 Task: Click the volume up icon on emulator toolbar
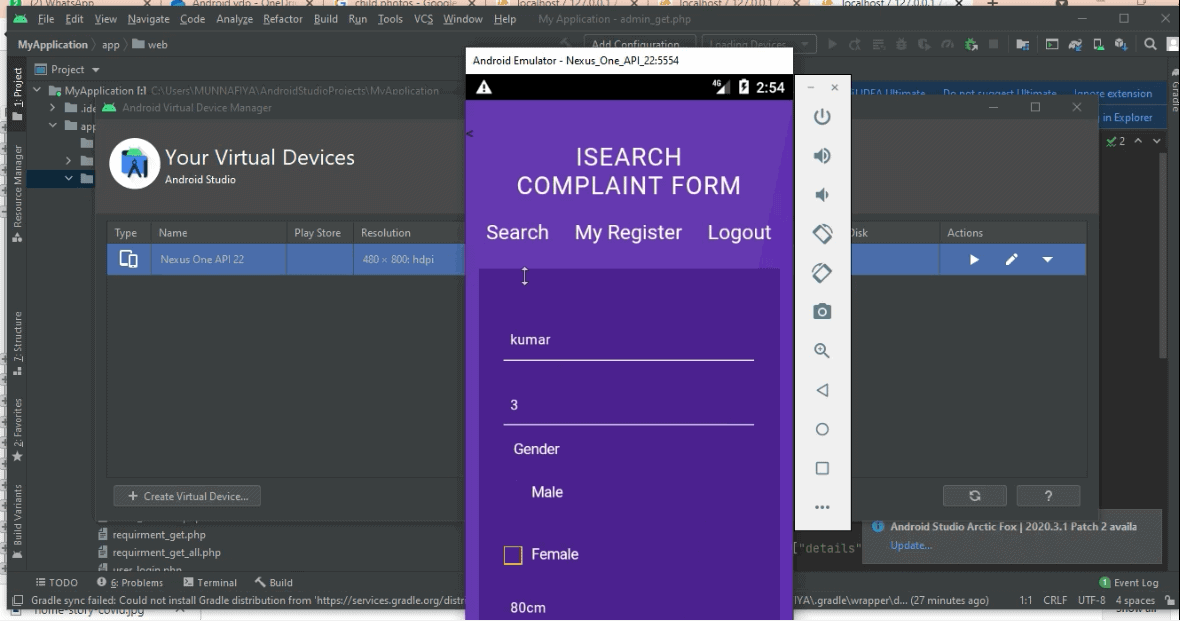[821, 156]
